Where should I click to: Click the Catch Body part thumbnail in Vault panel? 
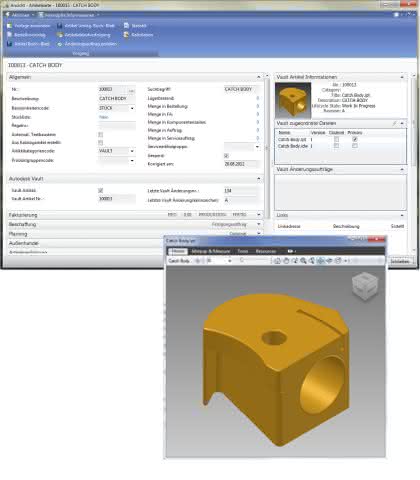293,100
